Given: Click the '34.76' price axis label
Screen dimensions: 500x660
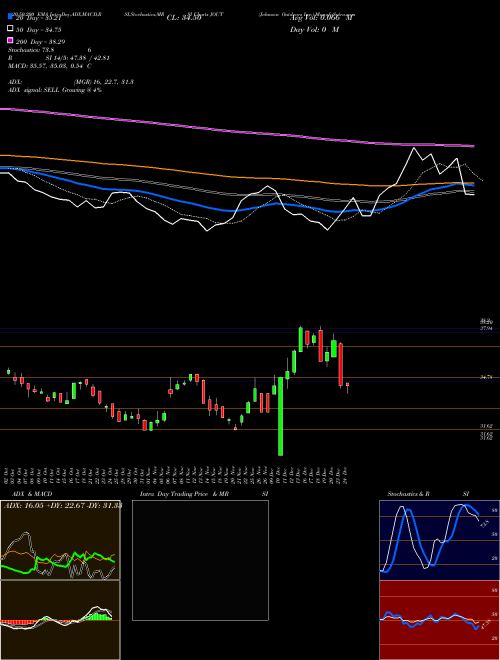Looking at the screenshot, I should [486, 378].
